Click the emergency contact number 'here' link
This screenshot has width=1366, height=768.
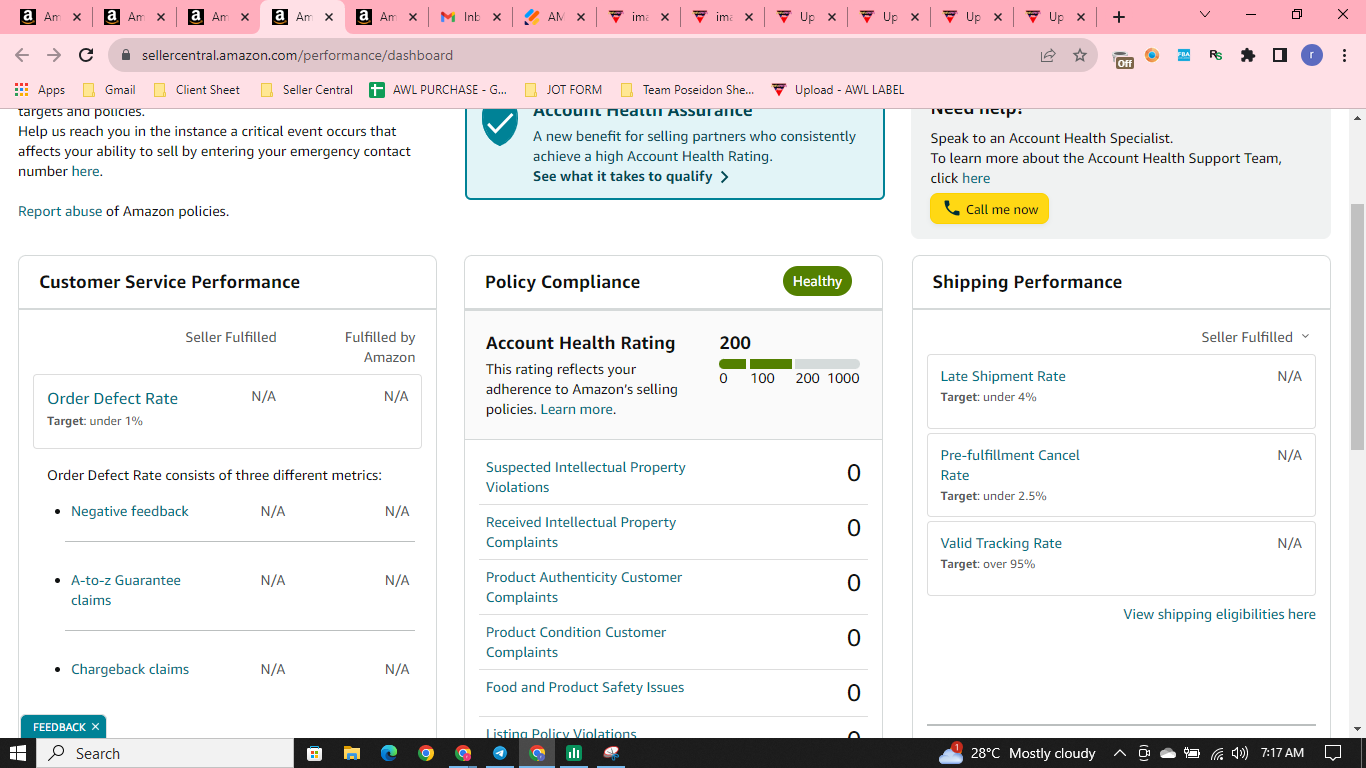click(x=85, y=171)
